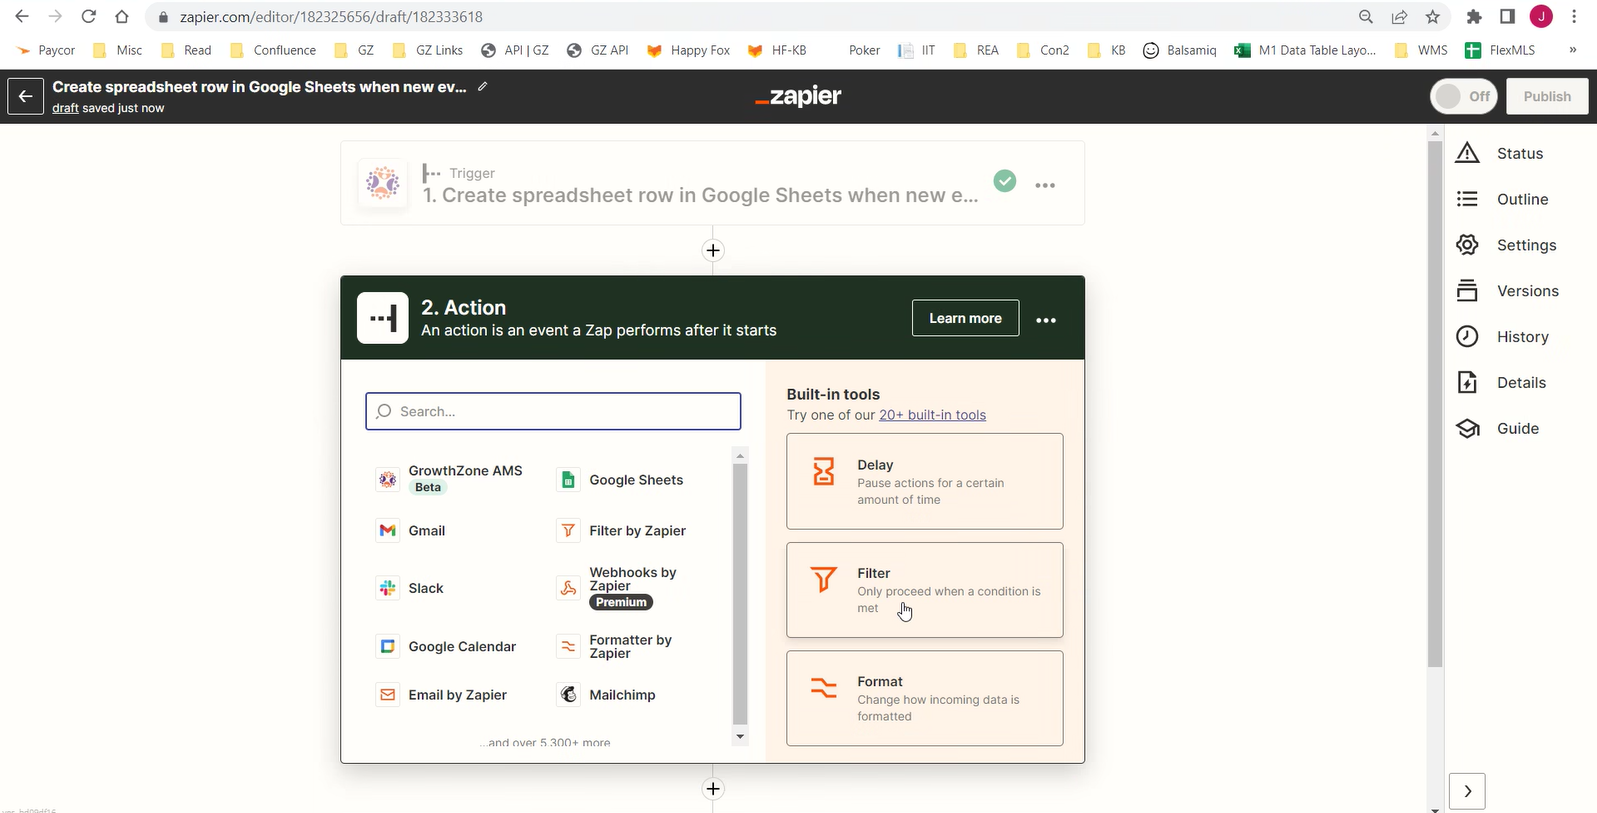Click the Learn more button
This screenshot has height=813, width=1597.
(965, 318)
